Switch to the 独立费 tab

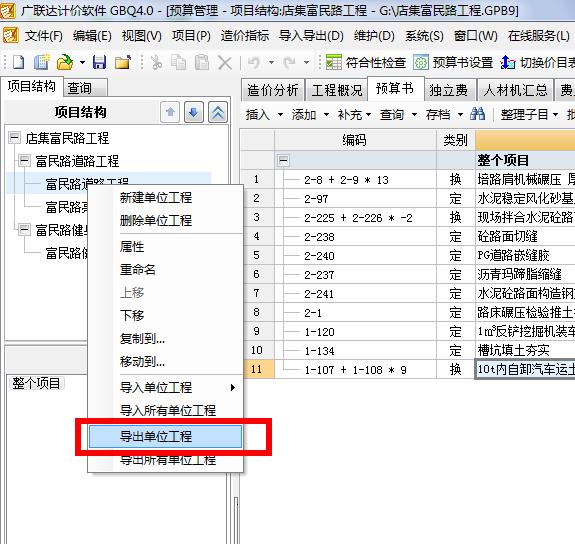point(449,90)
